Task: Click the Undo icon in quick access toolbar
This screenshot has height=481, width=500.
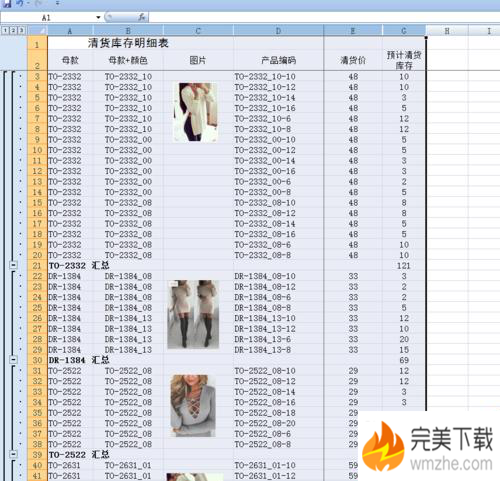Action: click(21, 3)
